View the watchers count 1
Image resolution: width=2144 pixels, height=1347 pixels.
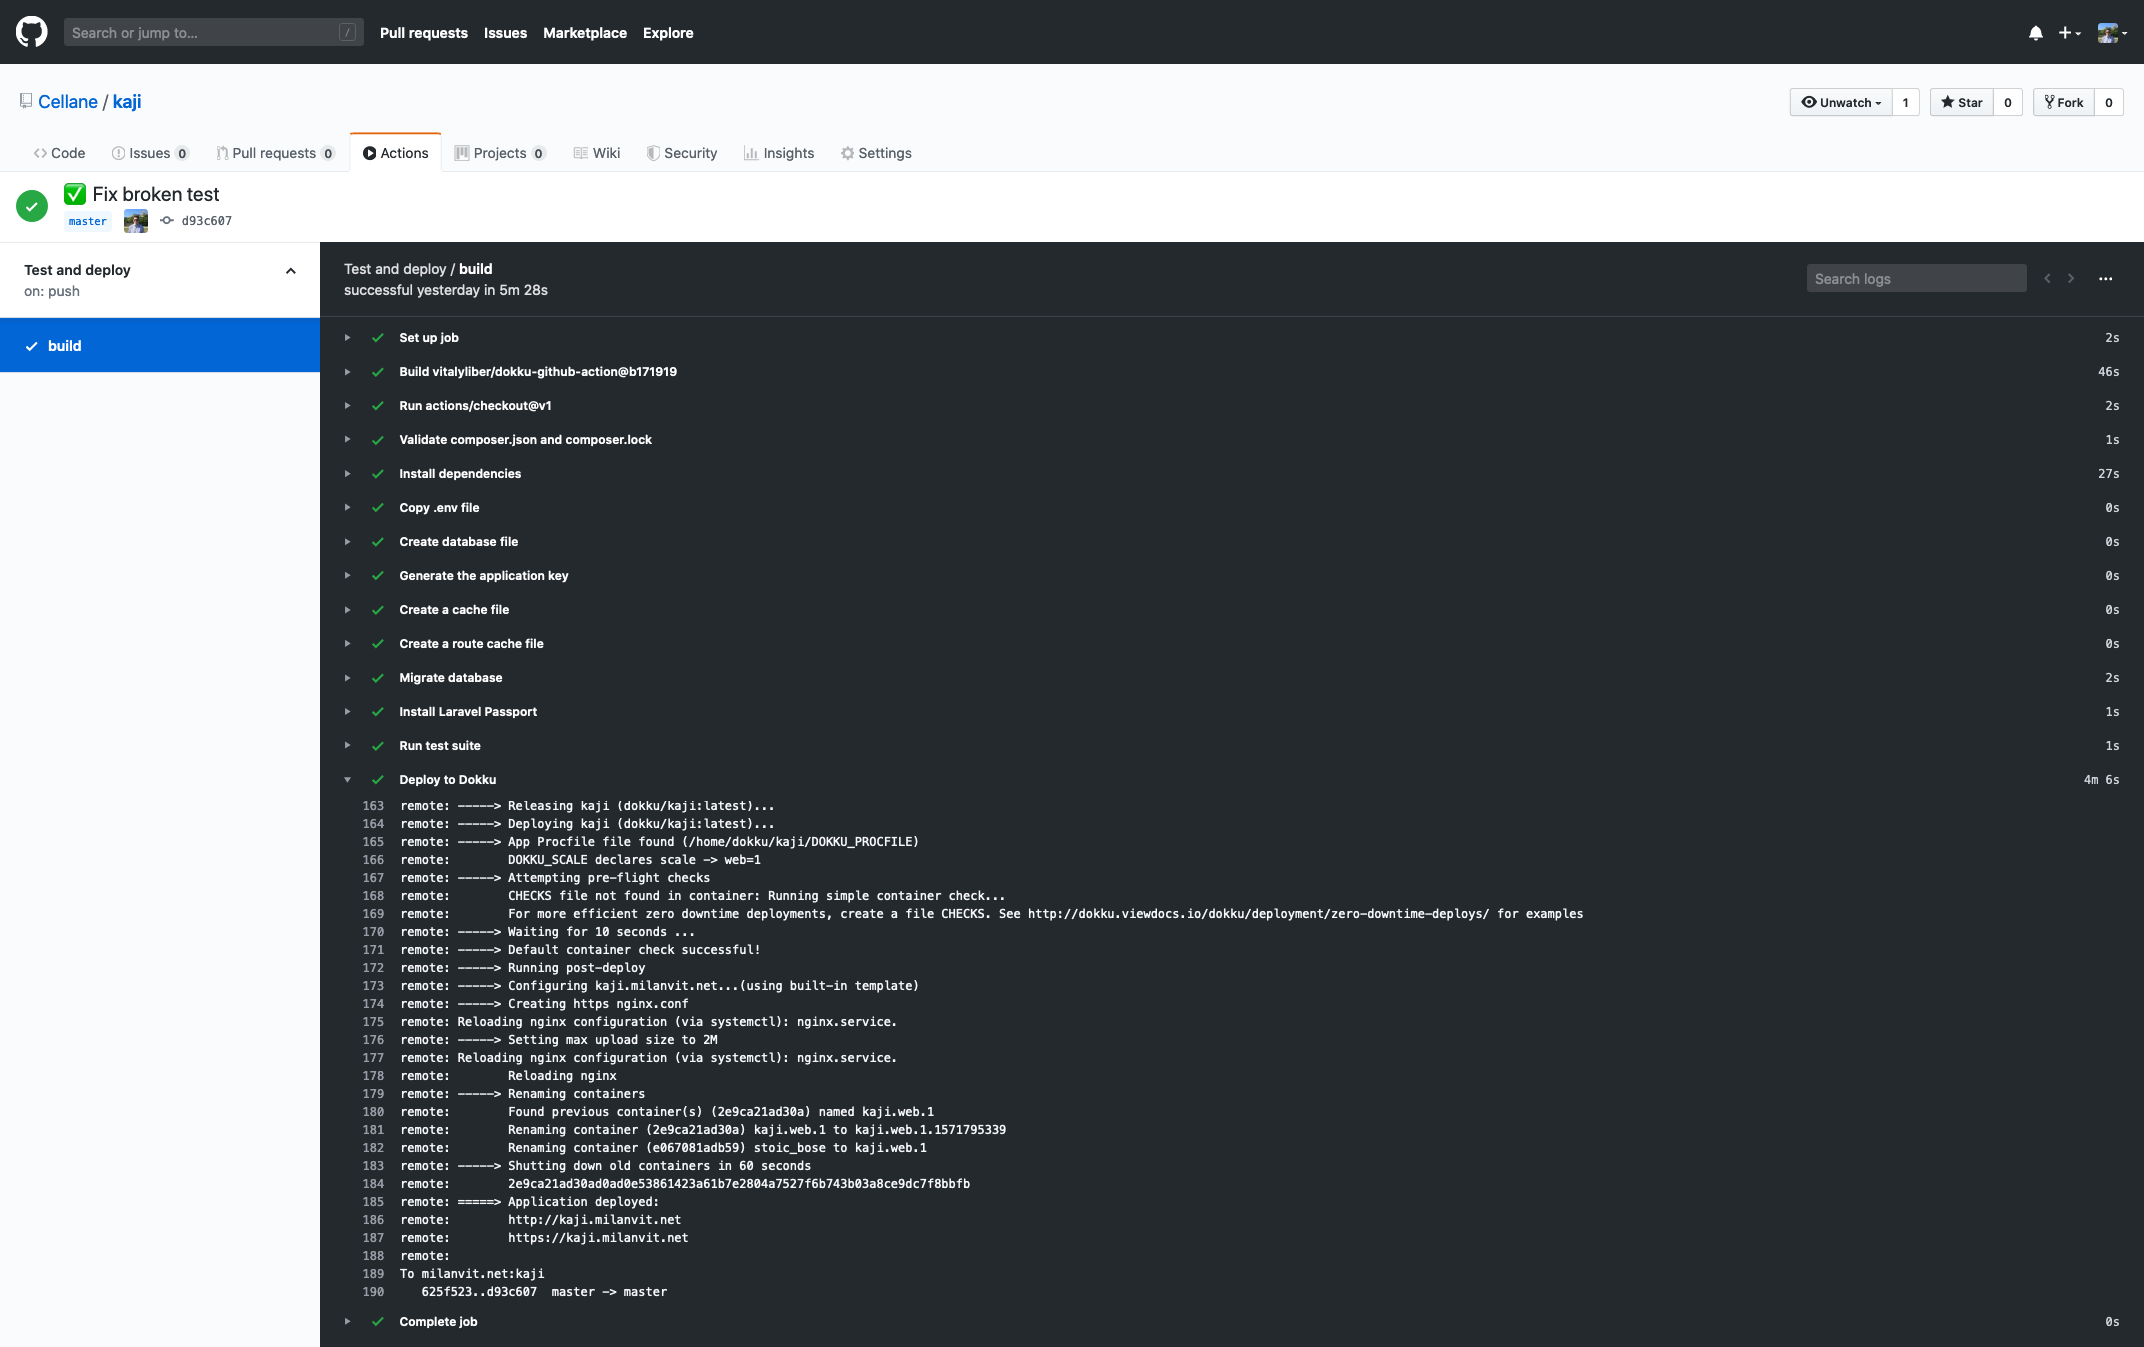click(1906, 102)
